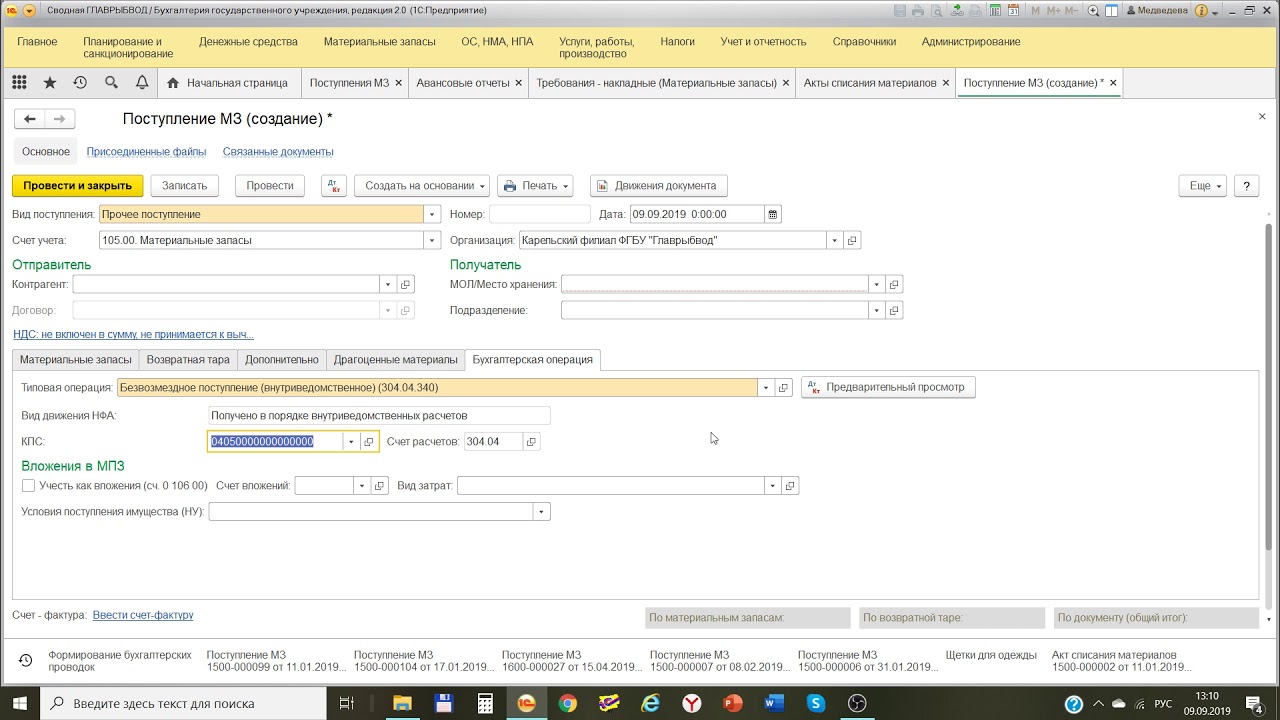Open МОЛ/Место хранения record icon
This screenshot has width=1280, height=720.
pyautogui.click(x=895, y=285)
